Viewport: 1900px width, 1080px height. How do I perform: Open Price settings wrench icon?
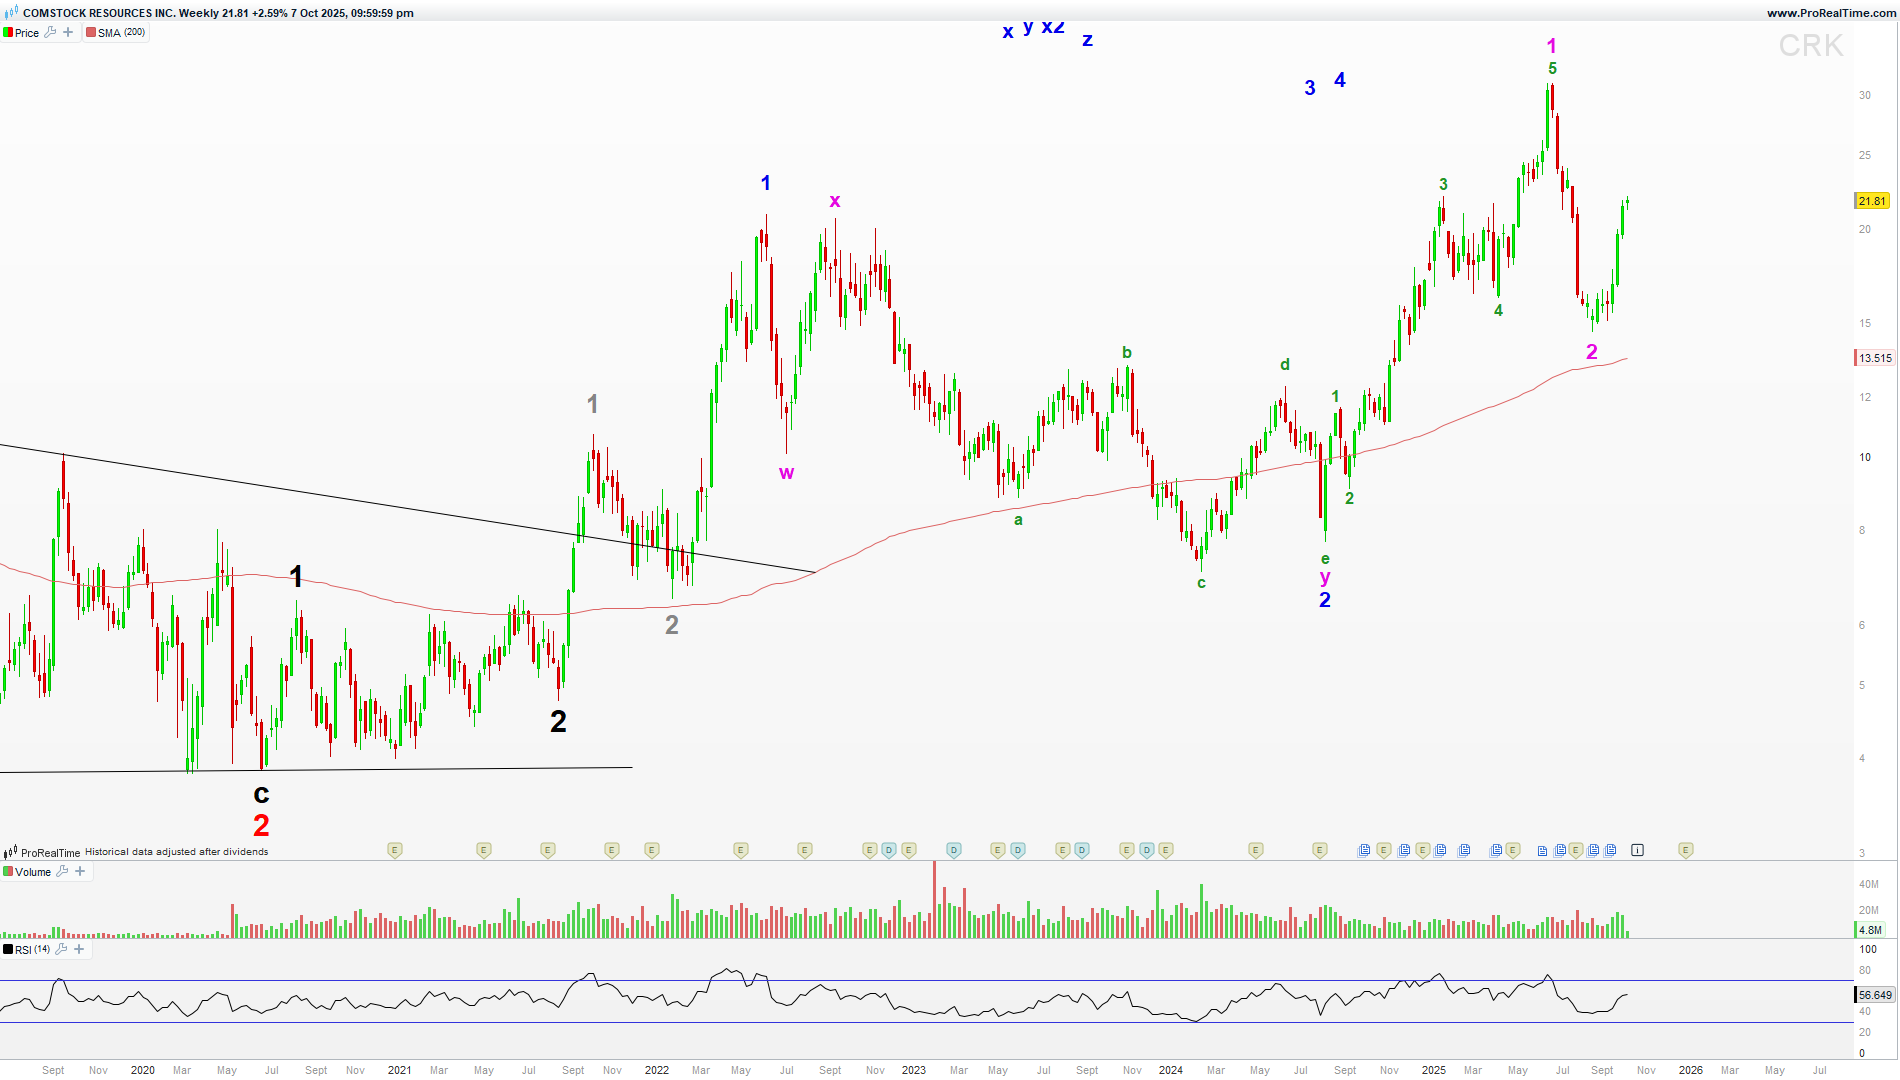point(51,32)
